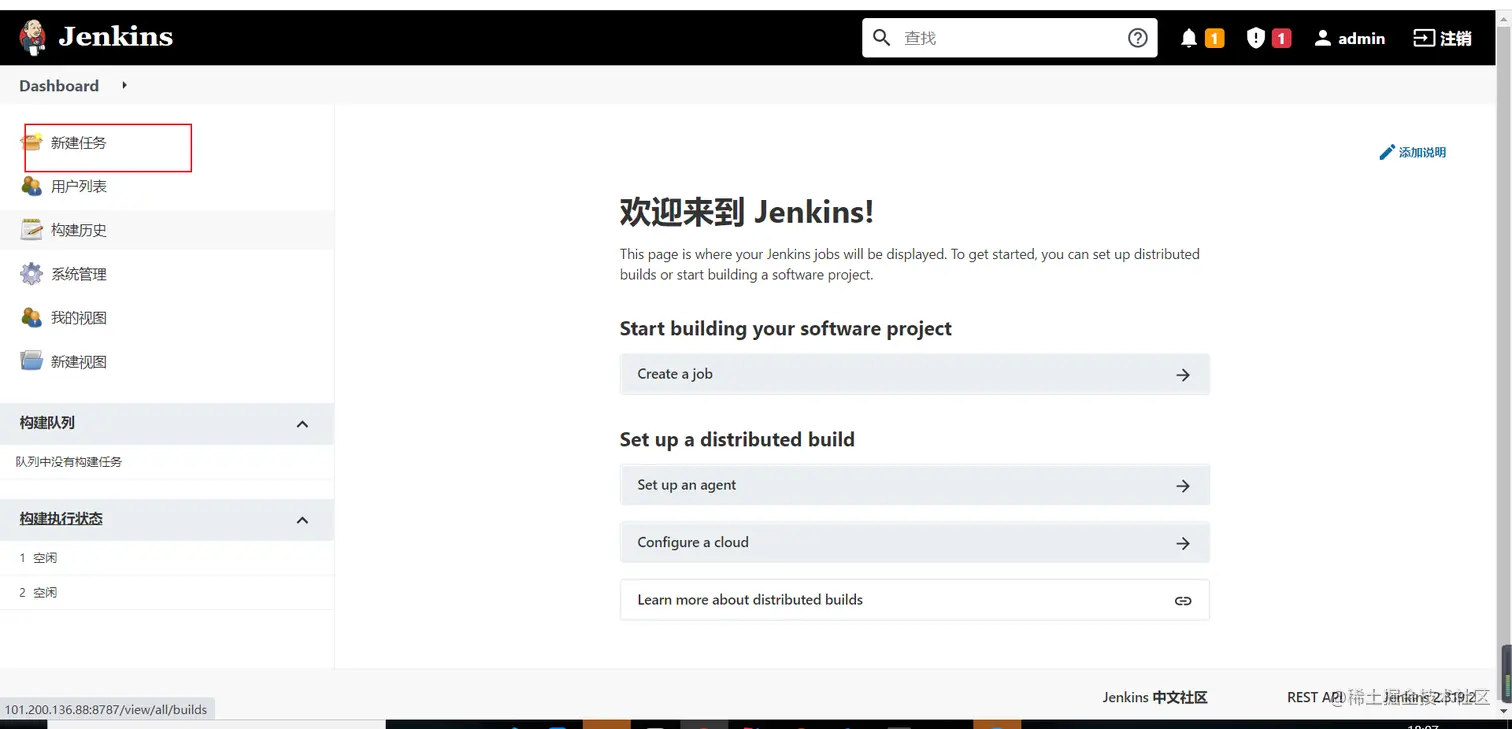
Task: Collapse the 构建执行状态 panel
Action: tap(302, 520)
